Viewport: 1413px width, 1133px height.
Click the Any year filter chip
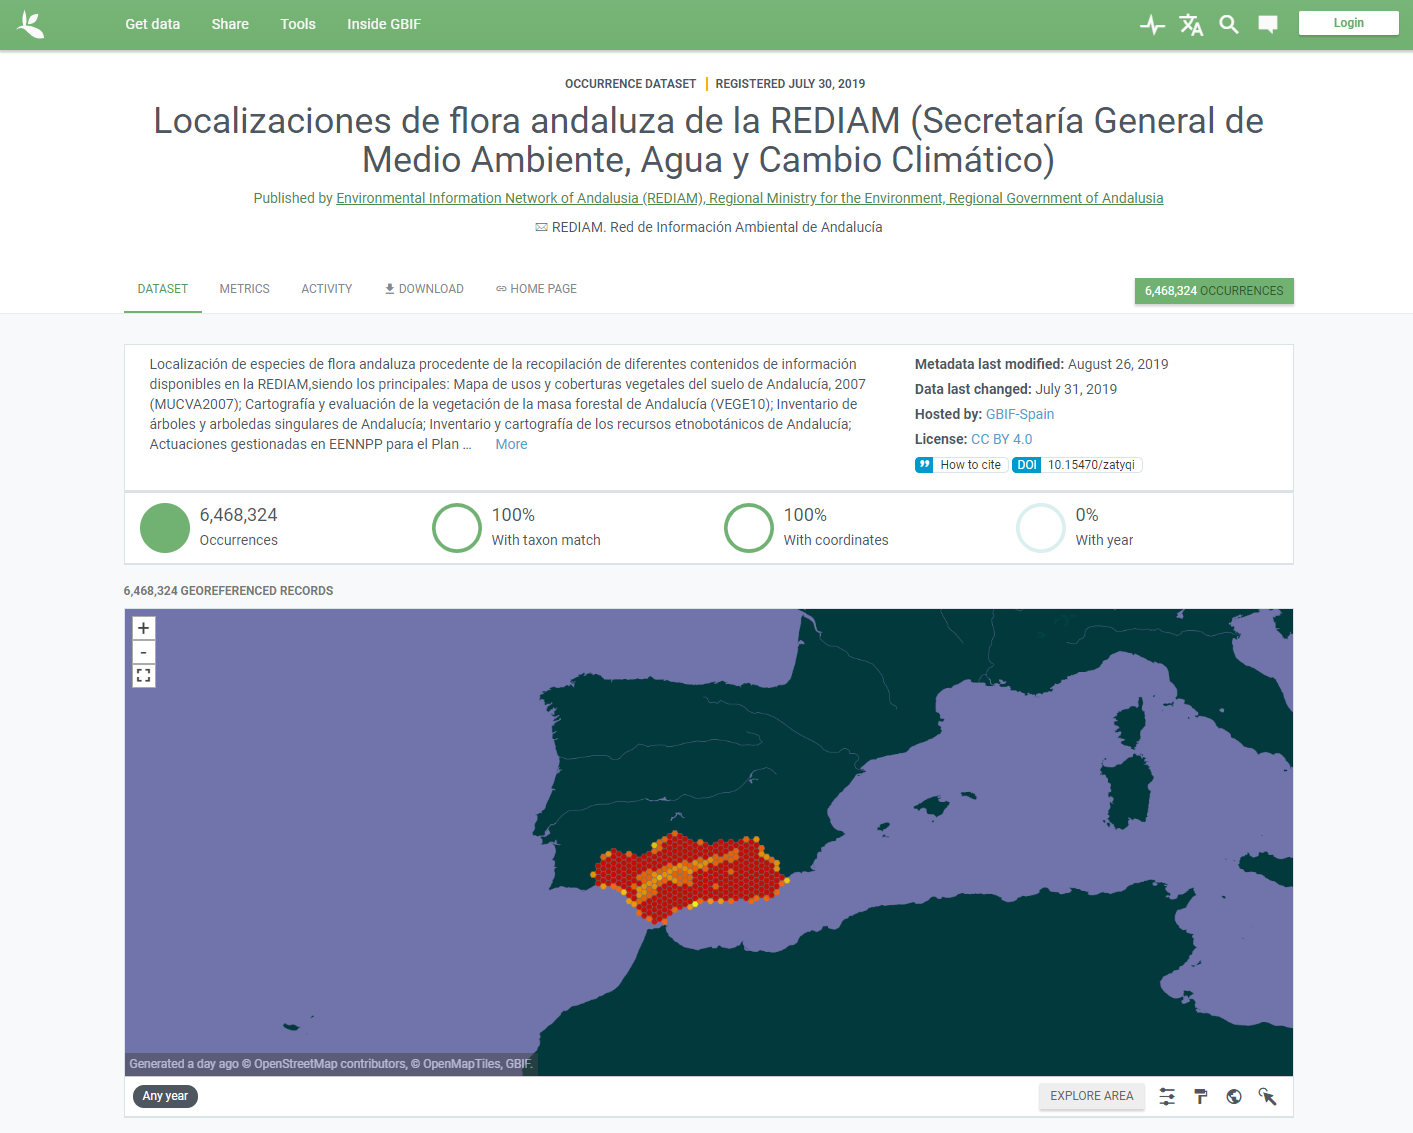coord(165,1096)
